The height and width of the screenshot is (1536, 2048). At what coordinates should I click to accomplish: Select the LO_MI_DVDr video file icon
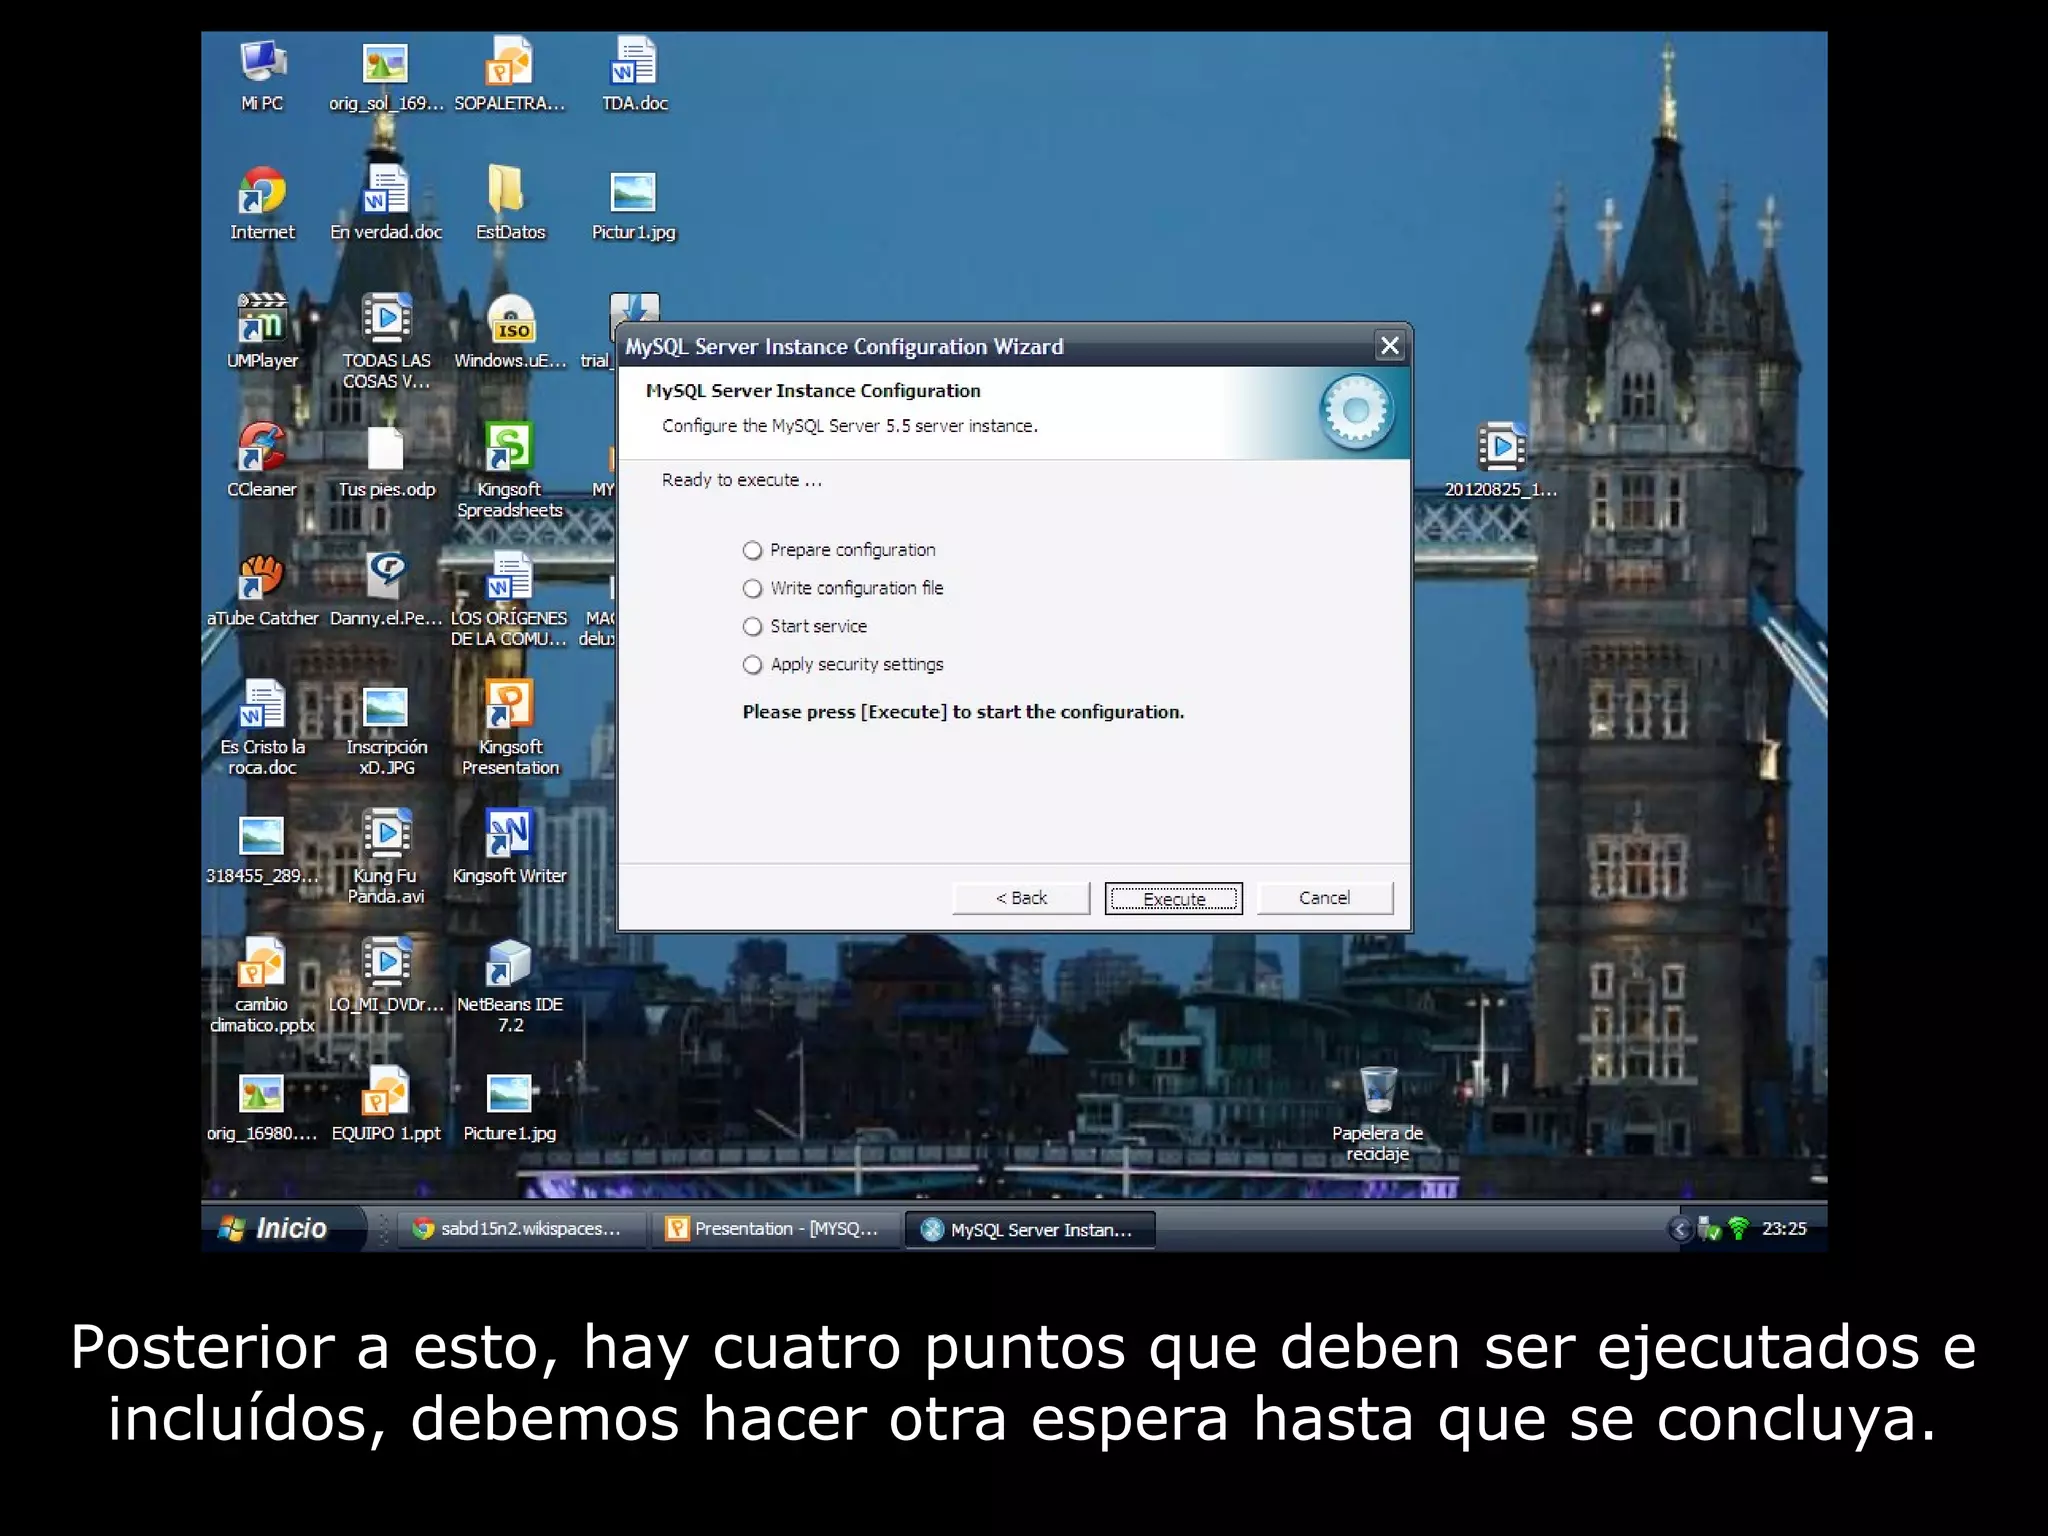pos(386,962)
